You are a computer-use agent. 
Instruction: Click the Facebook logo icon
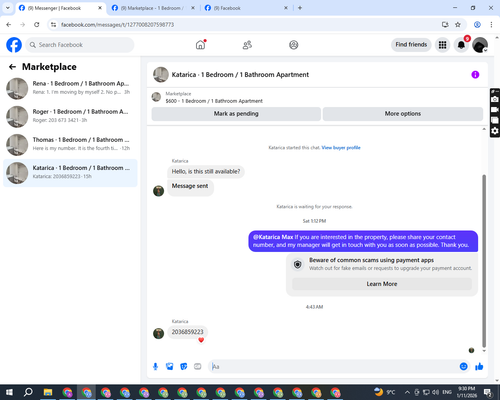coord(14,45)
